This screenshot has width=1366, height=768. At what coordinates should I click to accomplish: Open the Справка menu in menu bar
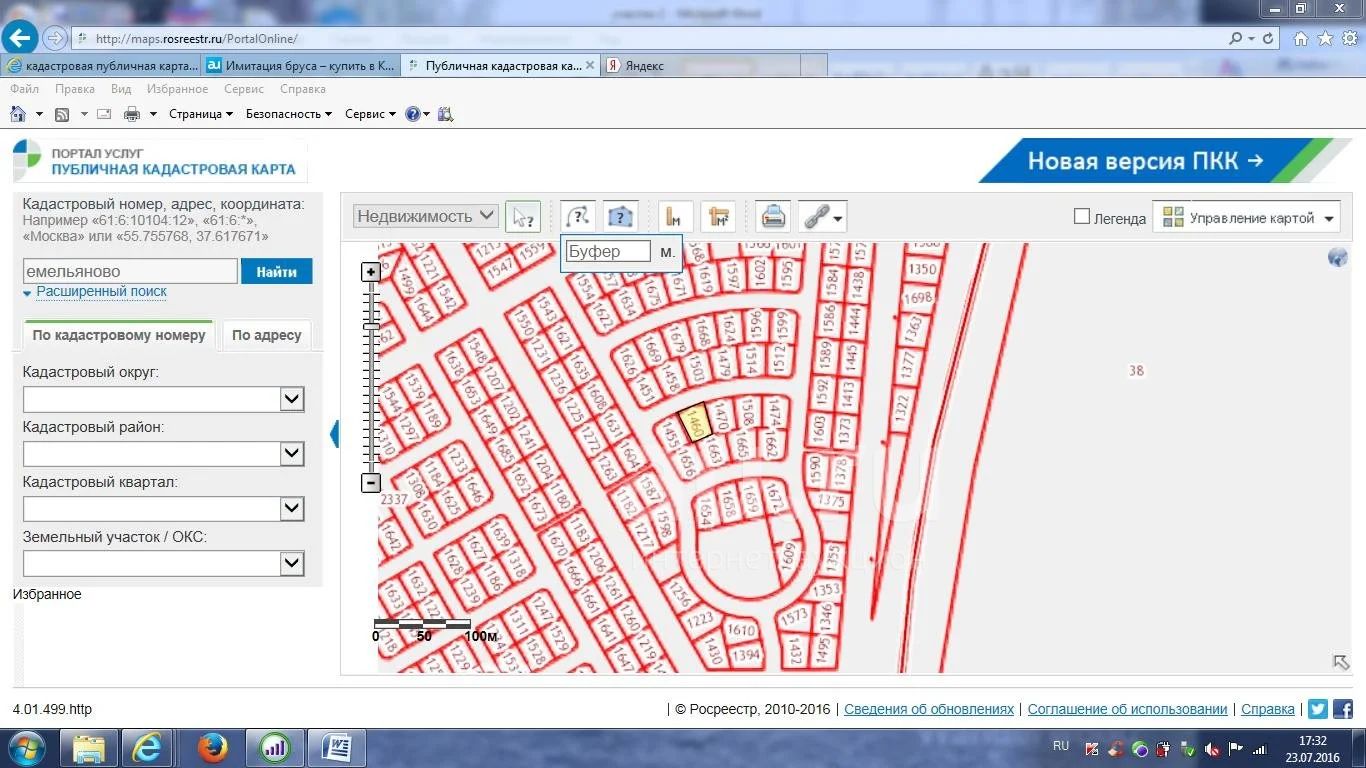coord(303,89)
